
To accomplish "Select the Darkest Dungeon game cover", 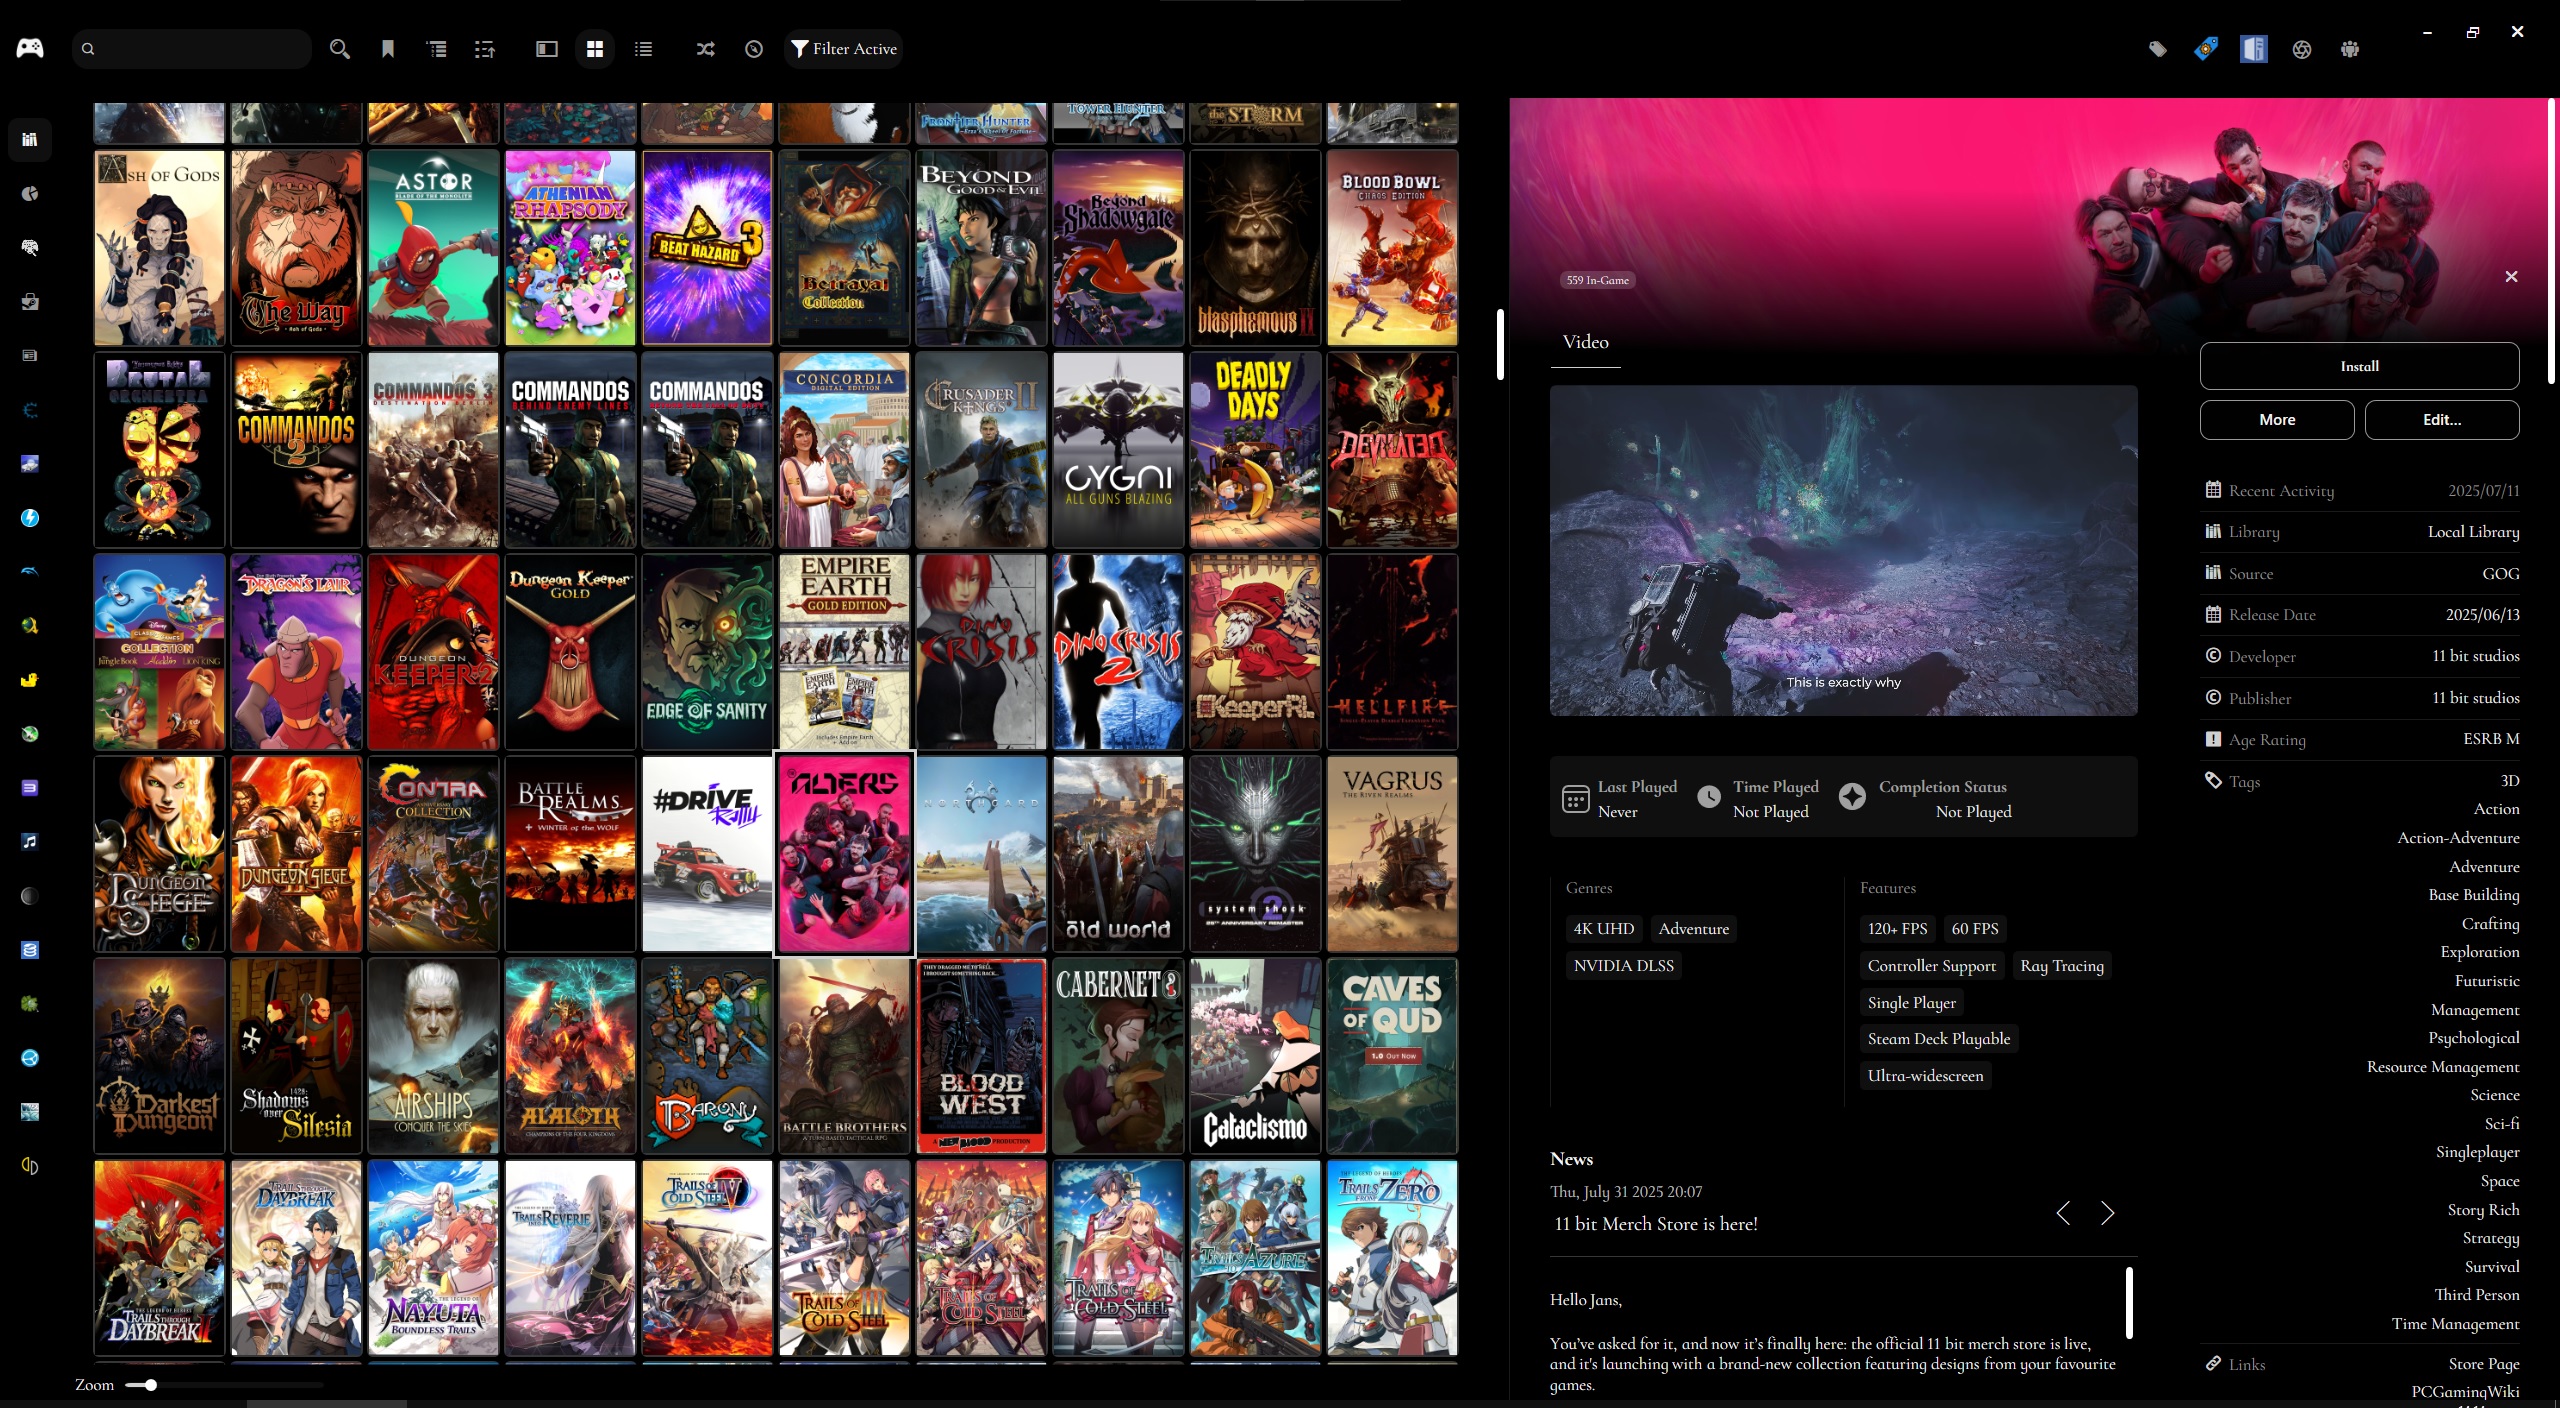I will pos(159,1056).
